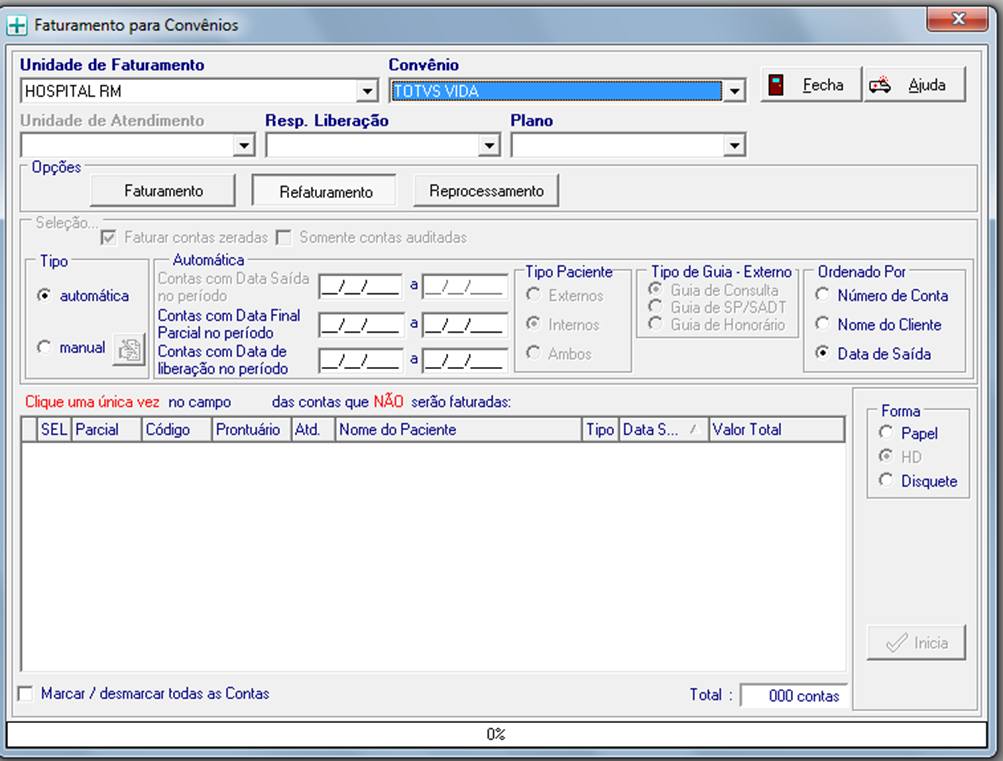Screen dimensions: 1003x761
Task: Open the Resp. Liberação dropdown
Action: 489,146
